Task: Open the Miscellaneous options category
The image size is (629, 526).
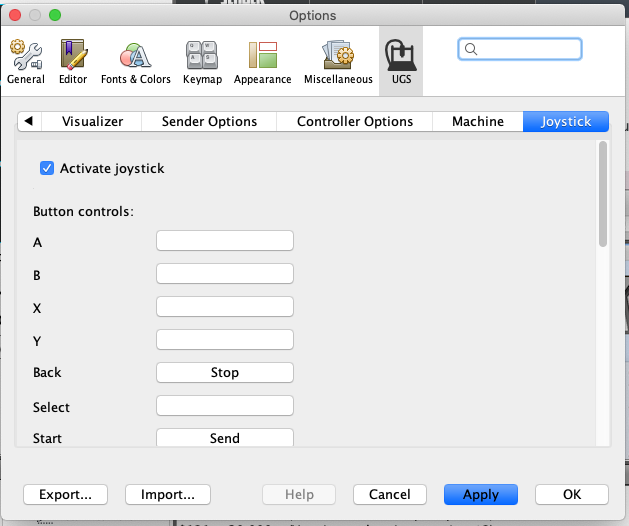Action: coord(336,62)
